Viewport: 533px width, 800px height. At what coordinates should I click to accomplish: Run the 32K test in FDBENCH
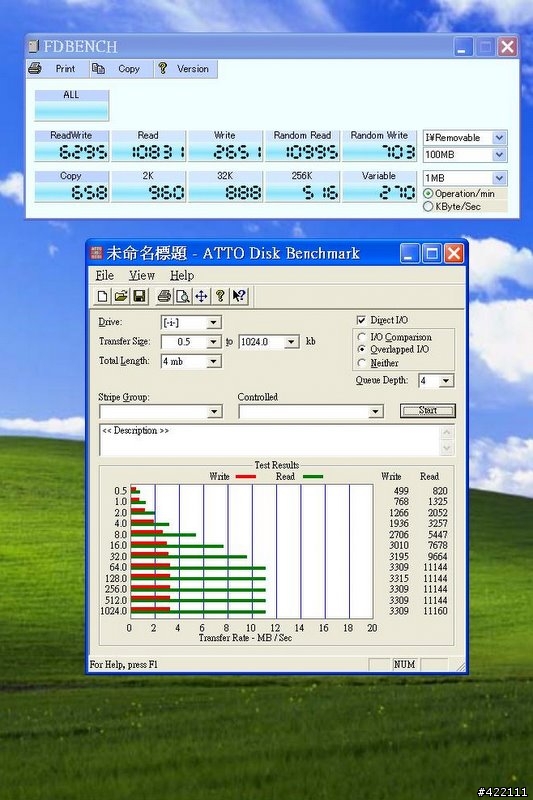pyautogui.click(x=225, y=186)
